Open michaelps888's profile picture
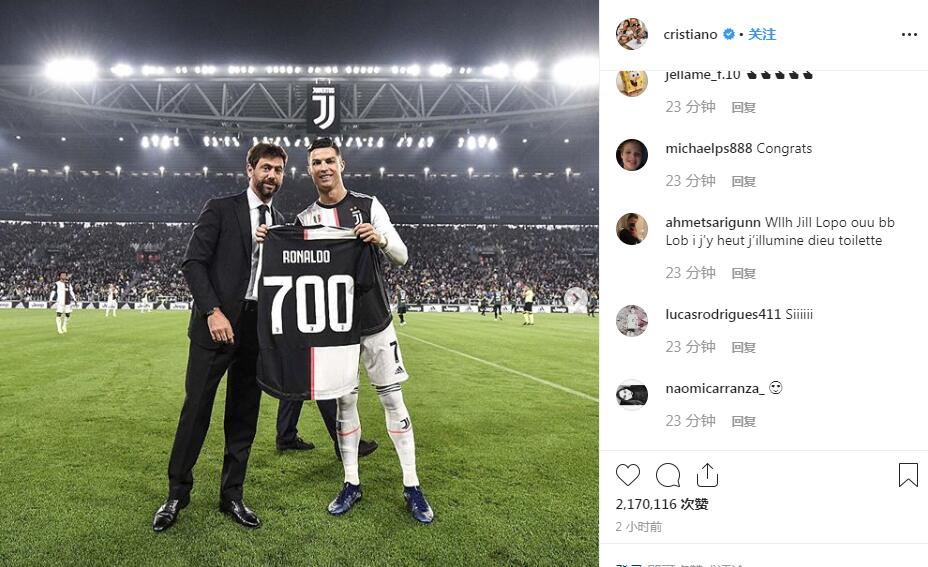The image size is (928, 567). 631,155
